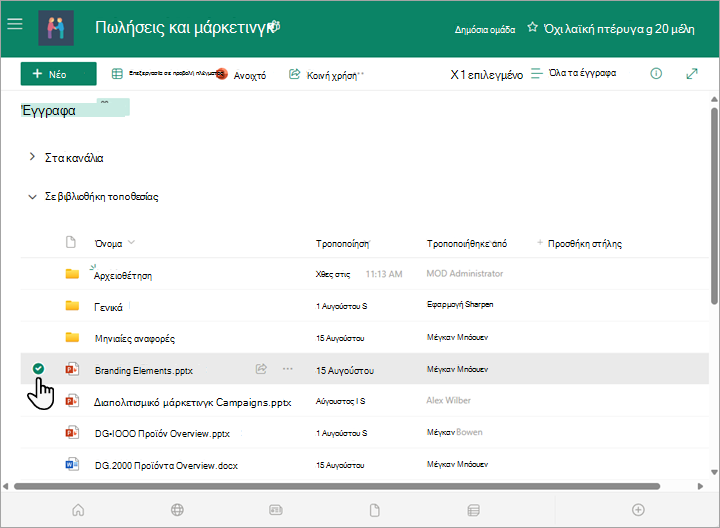Expand content to full screen
The width and height of the screenshot is (720, 528).
point(692,73)
